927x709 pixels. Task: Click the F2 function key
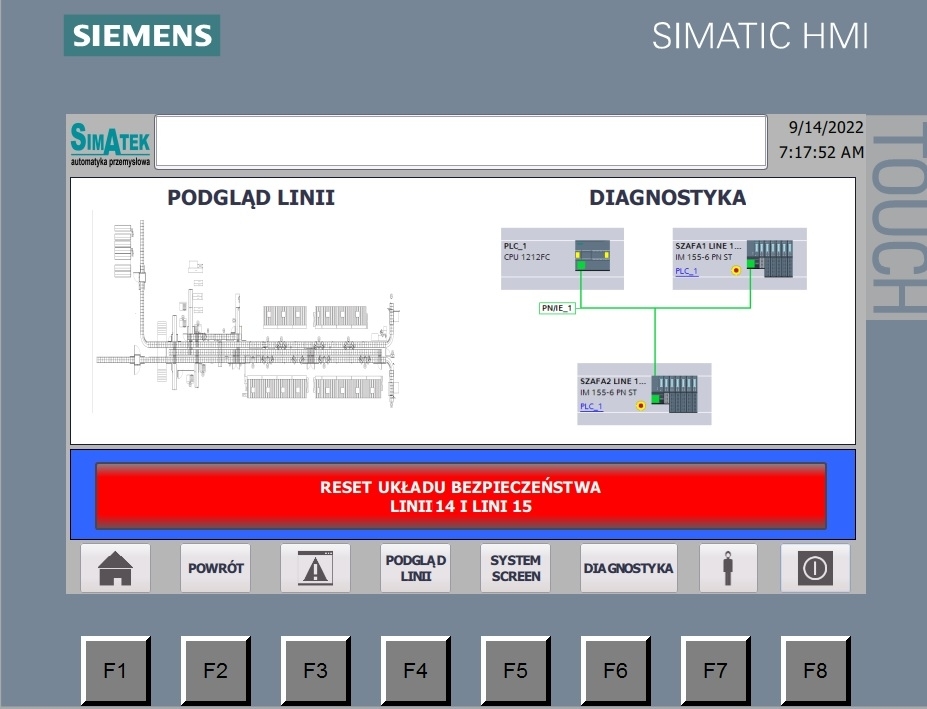215,671
